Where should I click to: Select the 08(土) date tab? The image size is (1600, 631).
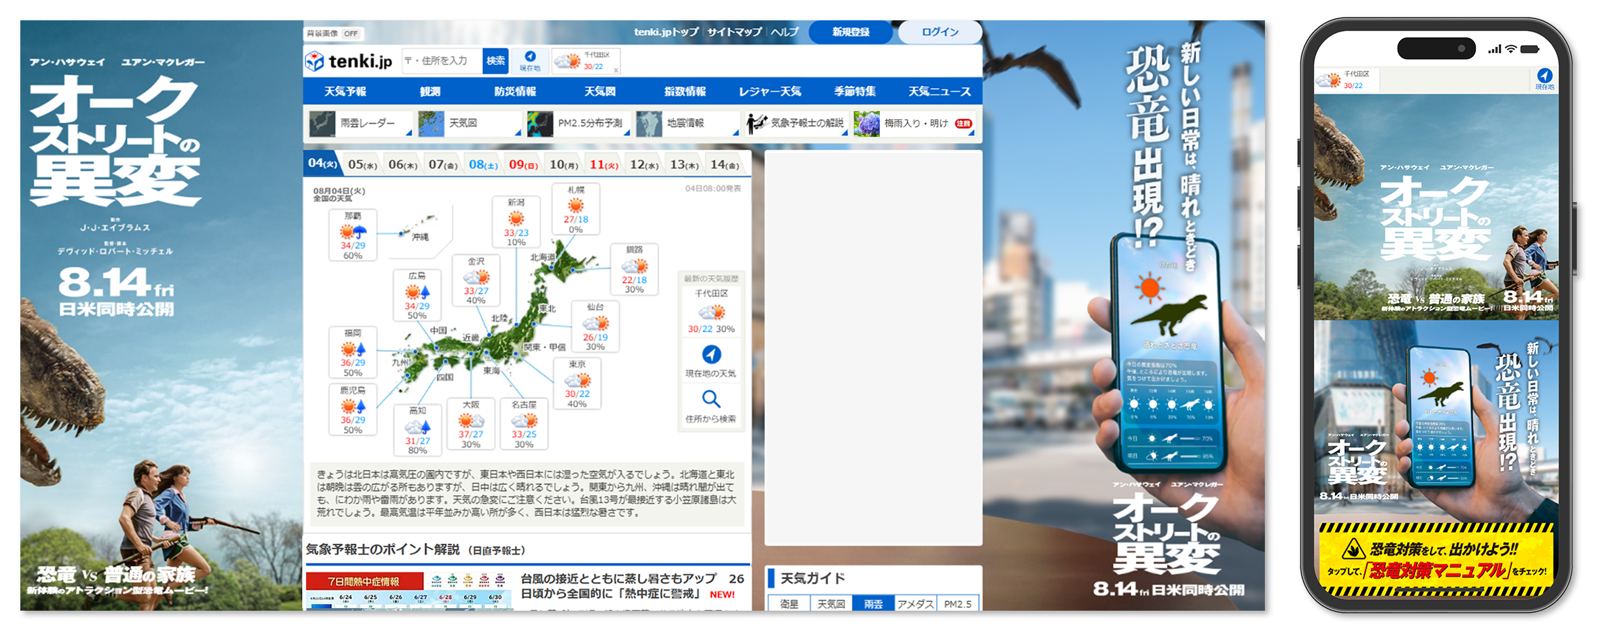pos(483,164)
